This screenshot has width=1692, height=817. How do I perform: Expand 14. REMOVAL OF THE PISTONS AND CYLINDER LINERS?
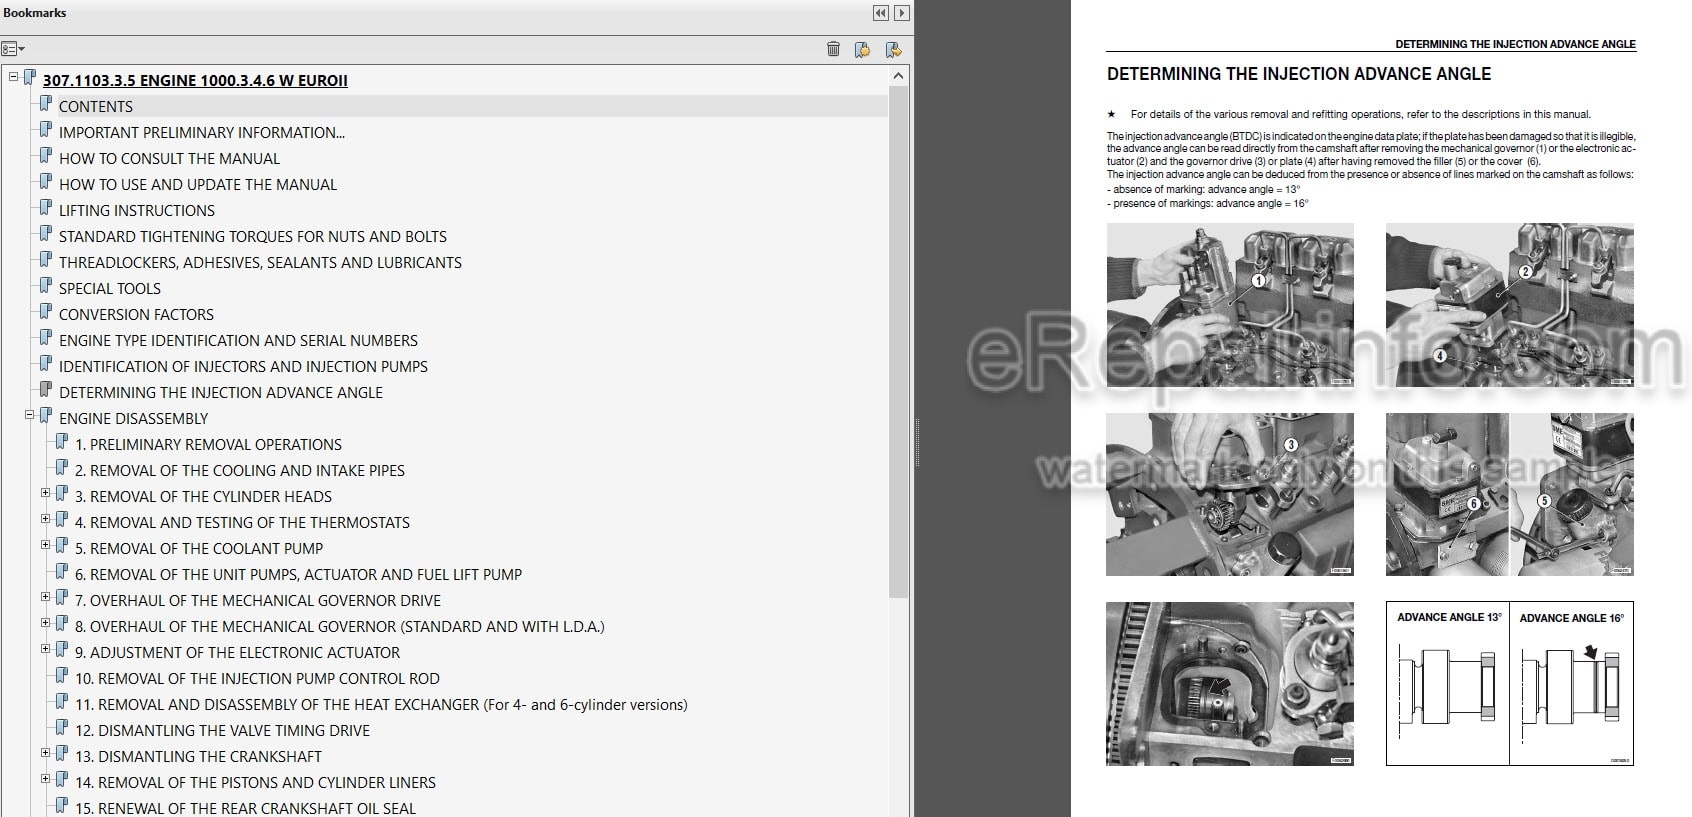[46, 779]
